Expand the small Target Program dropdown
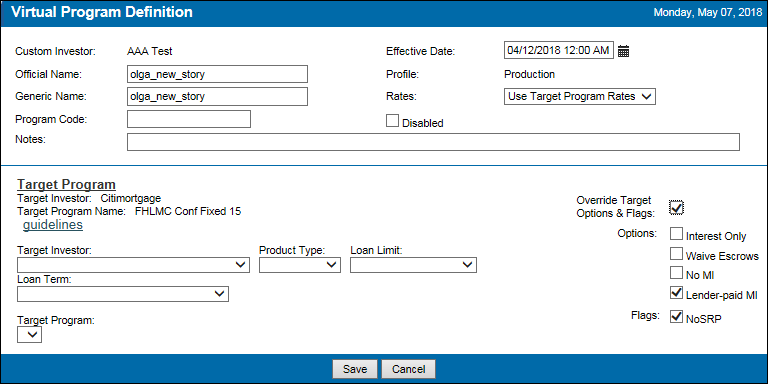Viewport: 768px width, 384px height. [x=29, y=335]
